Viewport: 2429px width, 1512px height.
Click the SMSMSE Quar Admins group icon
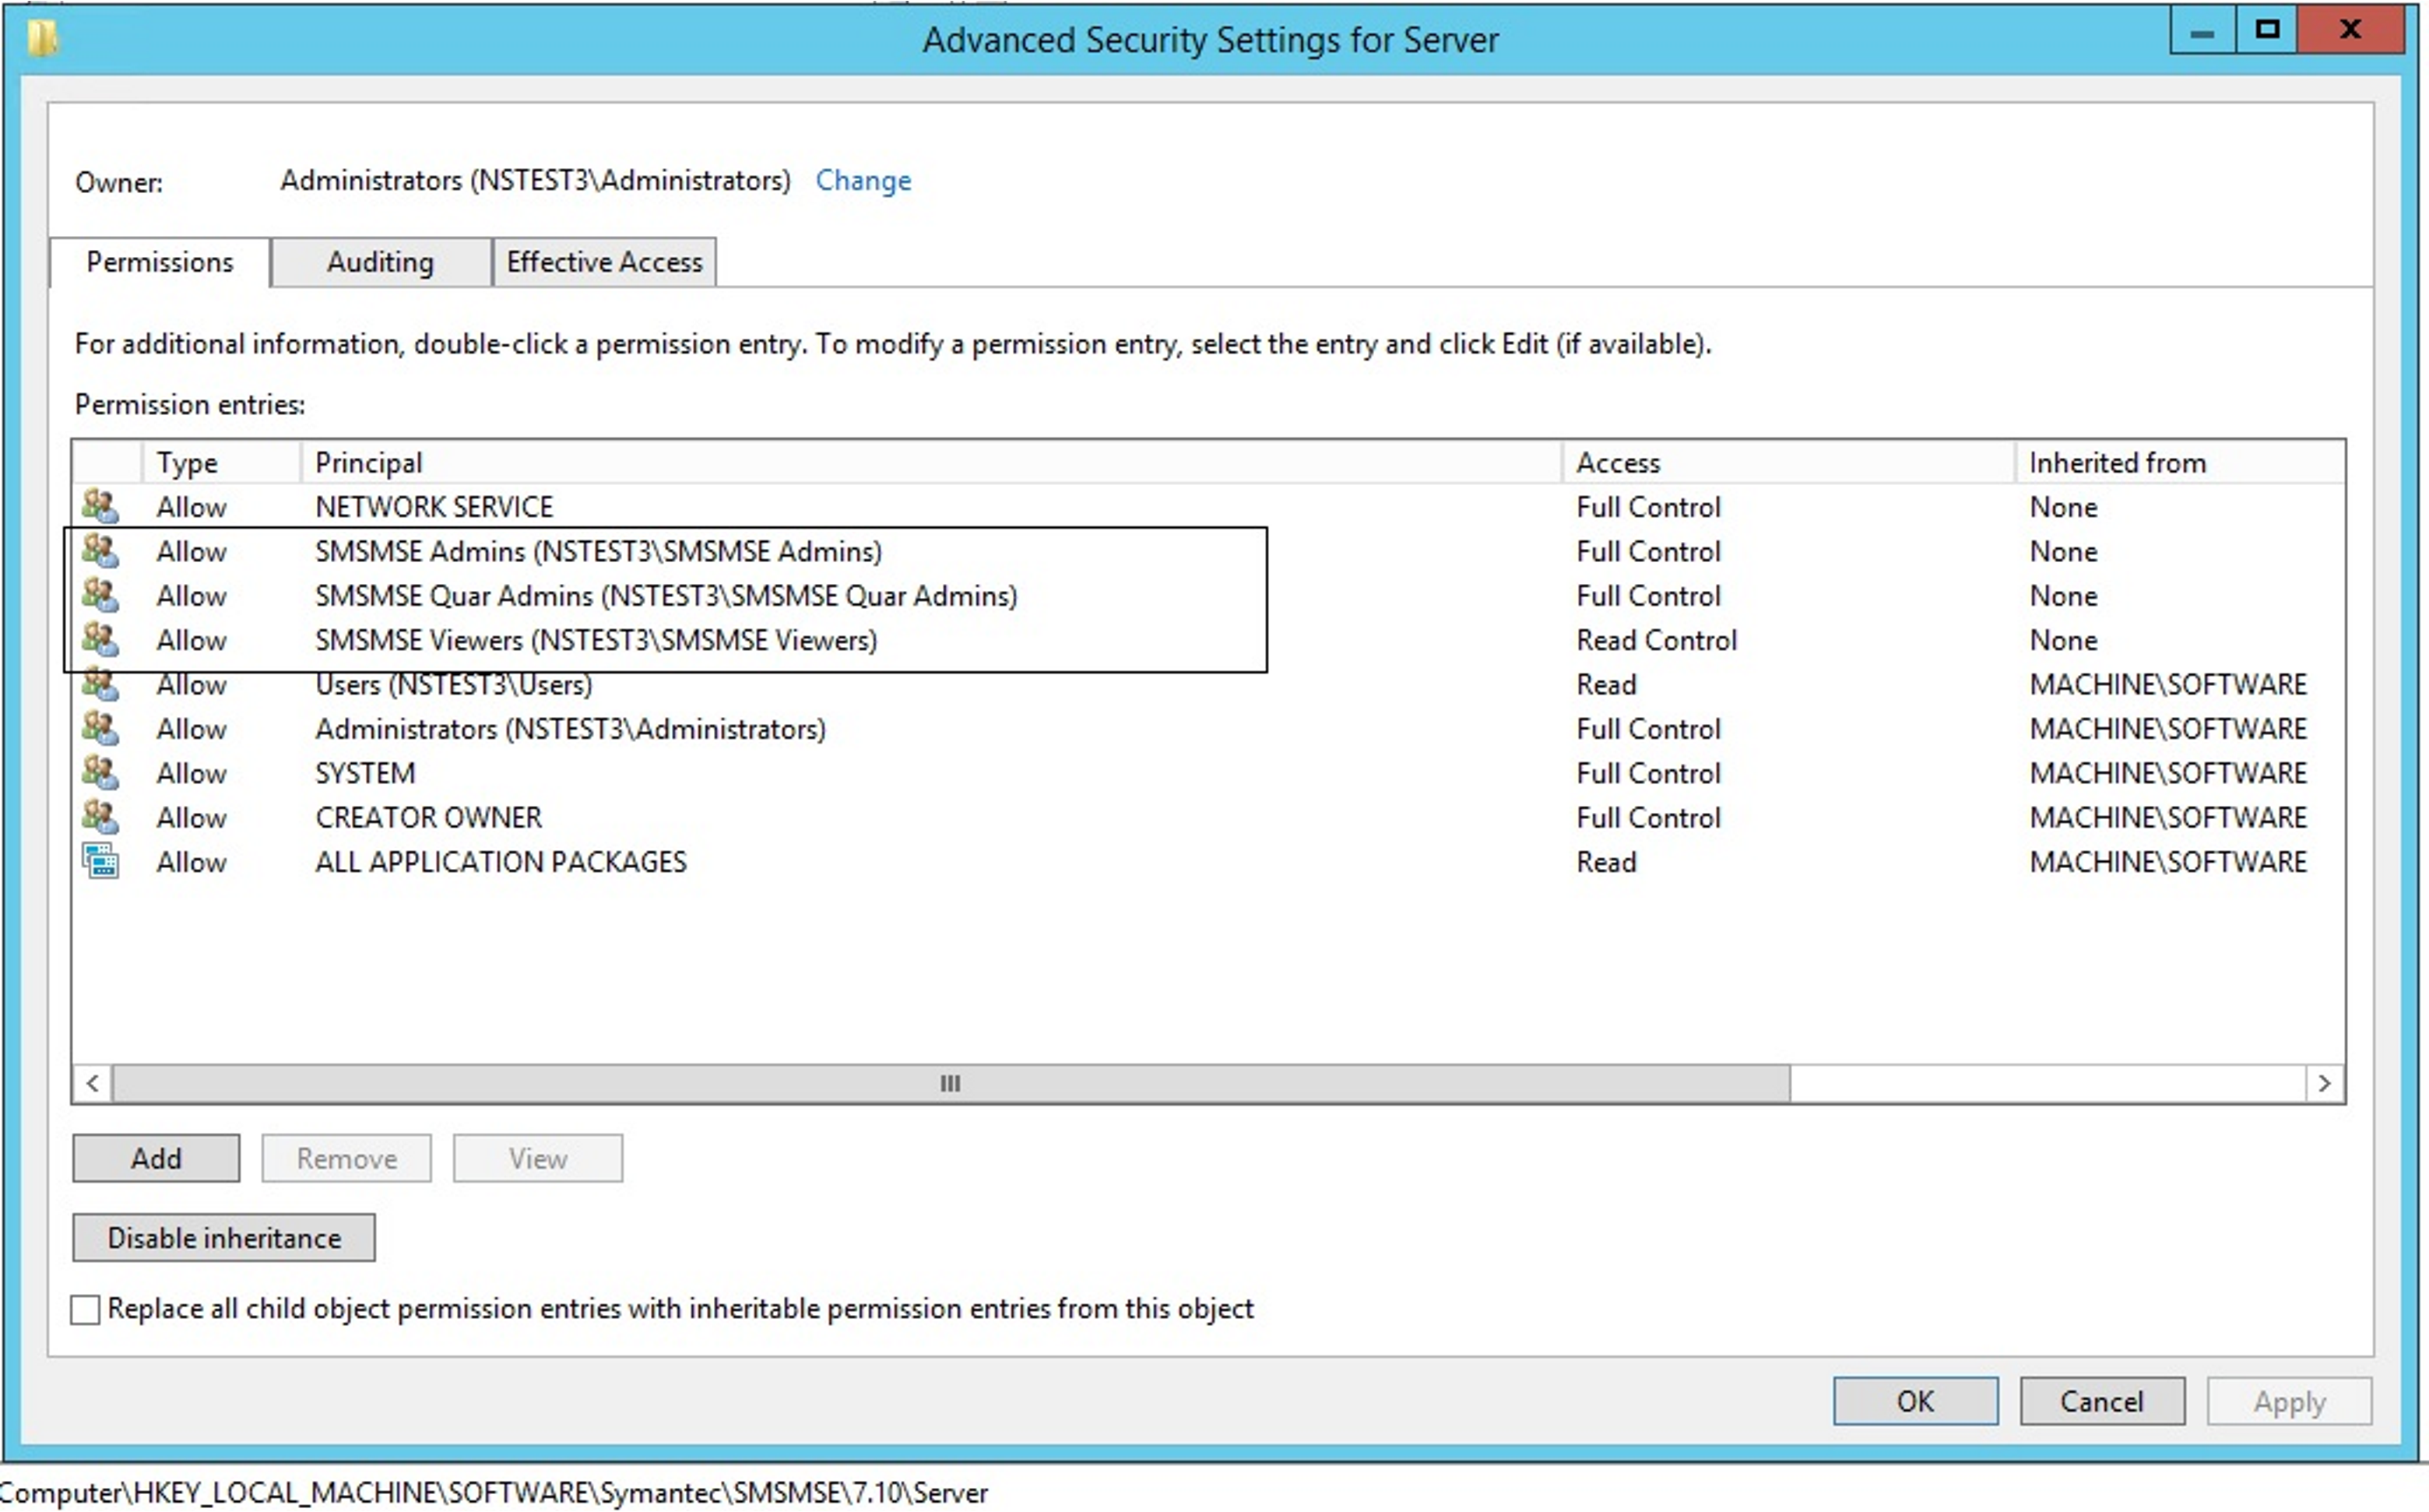100,595
